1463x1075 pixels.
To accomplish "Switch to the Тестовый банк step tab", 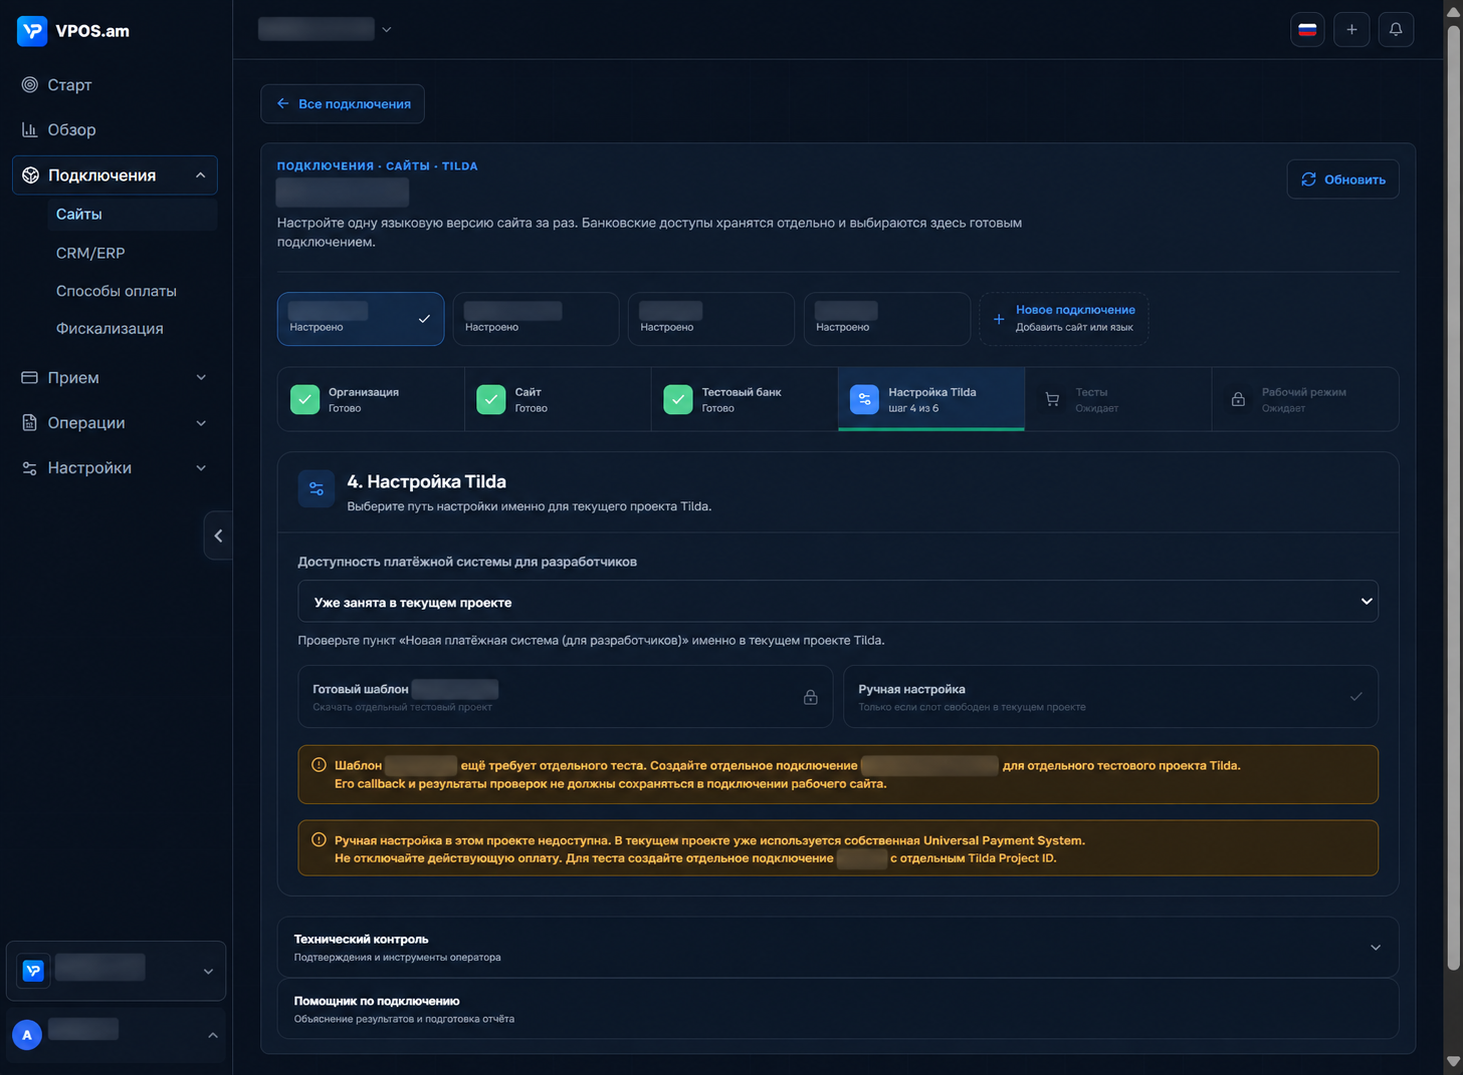I will [745, 399].
